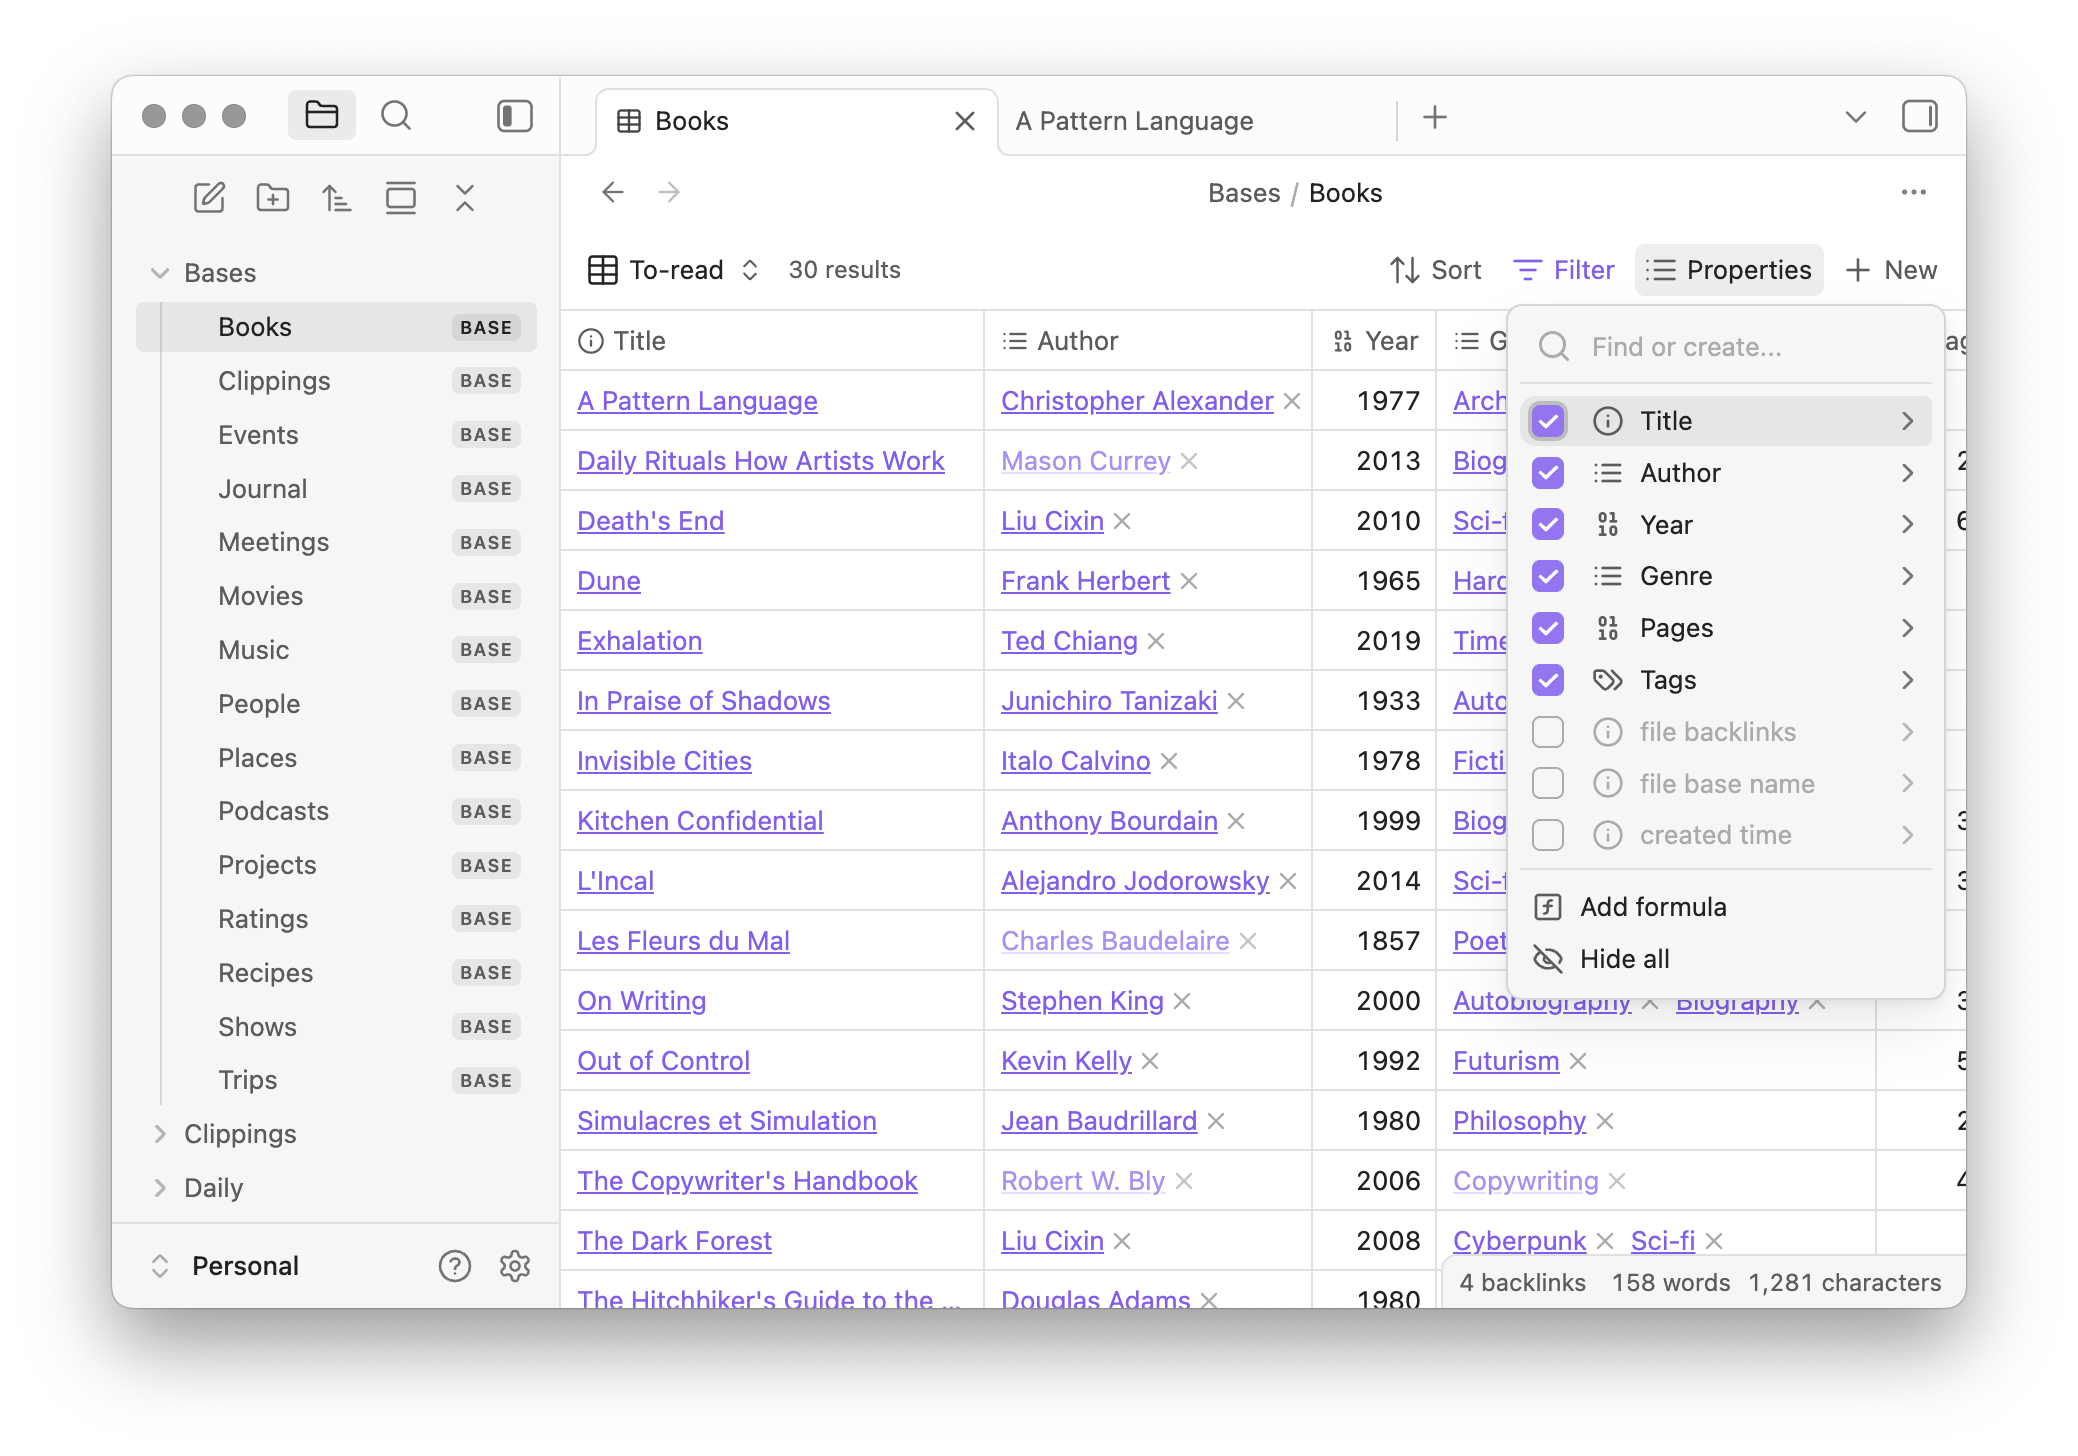The image size is (2078, 1456).
Task: Click the Sort button
Action: point(1435,270)
